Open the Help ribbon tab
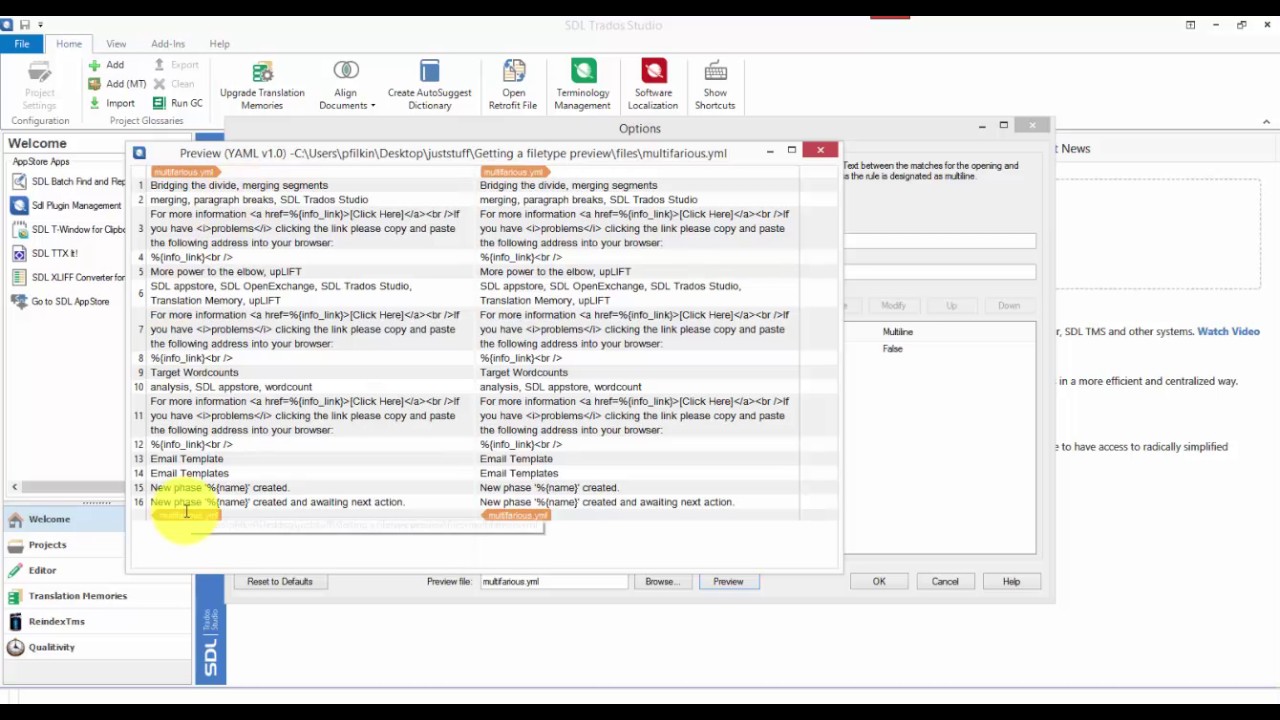 (219, 44)
